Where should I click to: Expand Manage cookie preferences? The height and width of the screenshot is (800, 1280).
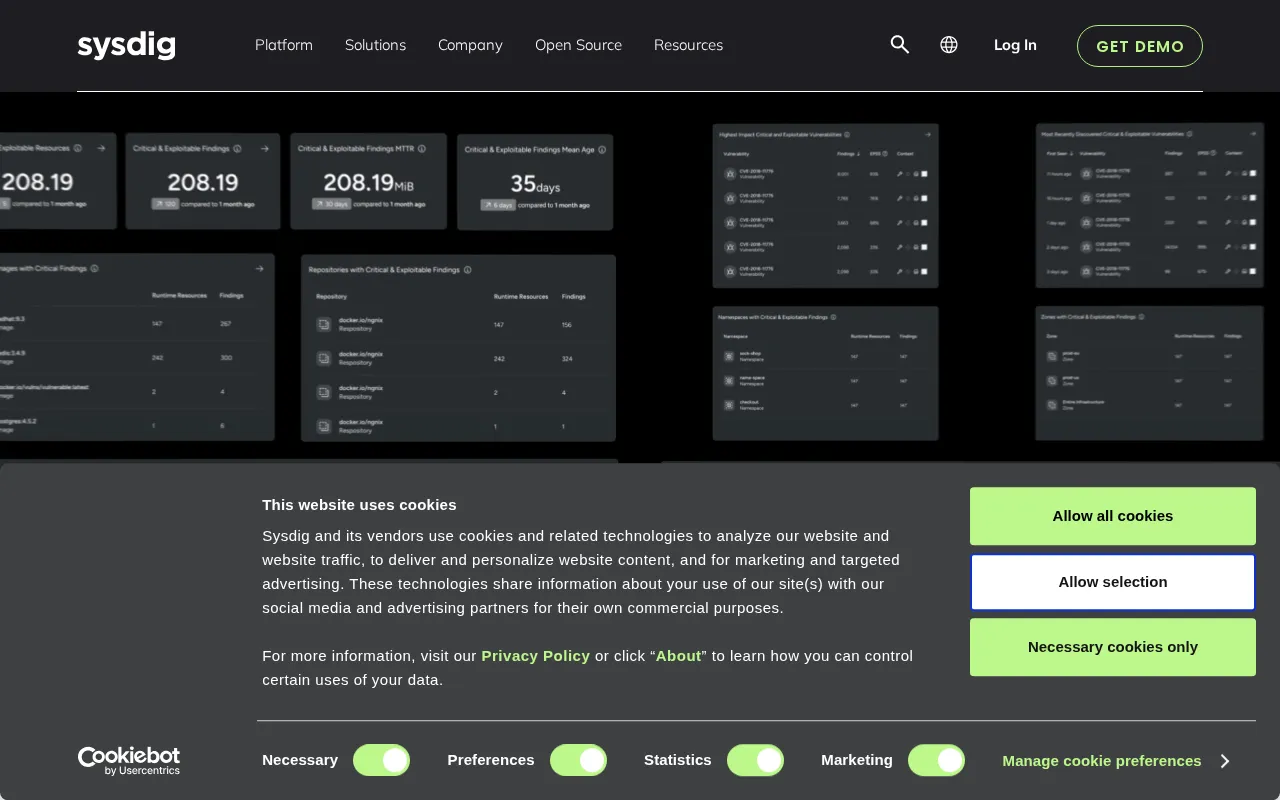(1116, 761)
